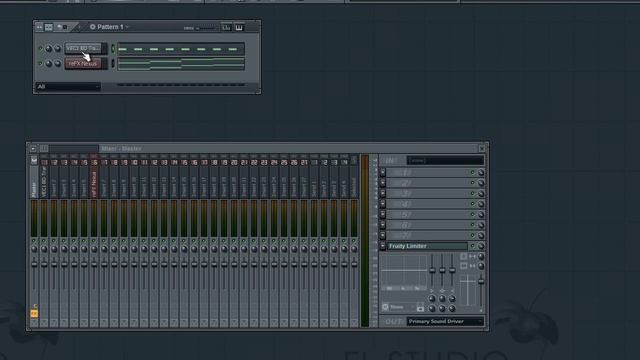The height and width of the screenshot is (360, 640).
Task: Select mixer Send 1 track
Action: click(x=314, y=182)
